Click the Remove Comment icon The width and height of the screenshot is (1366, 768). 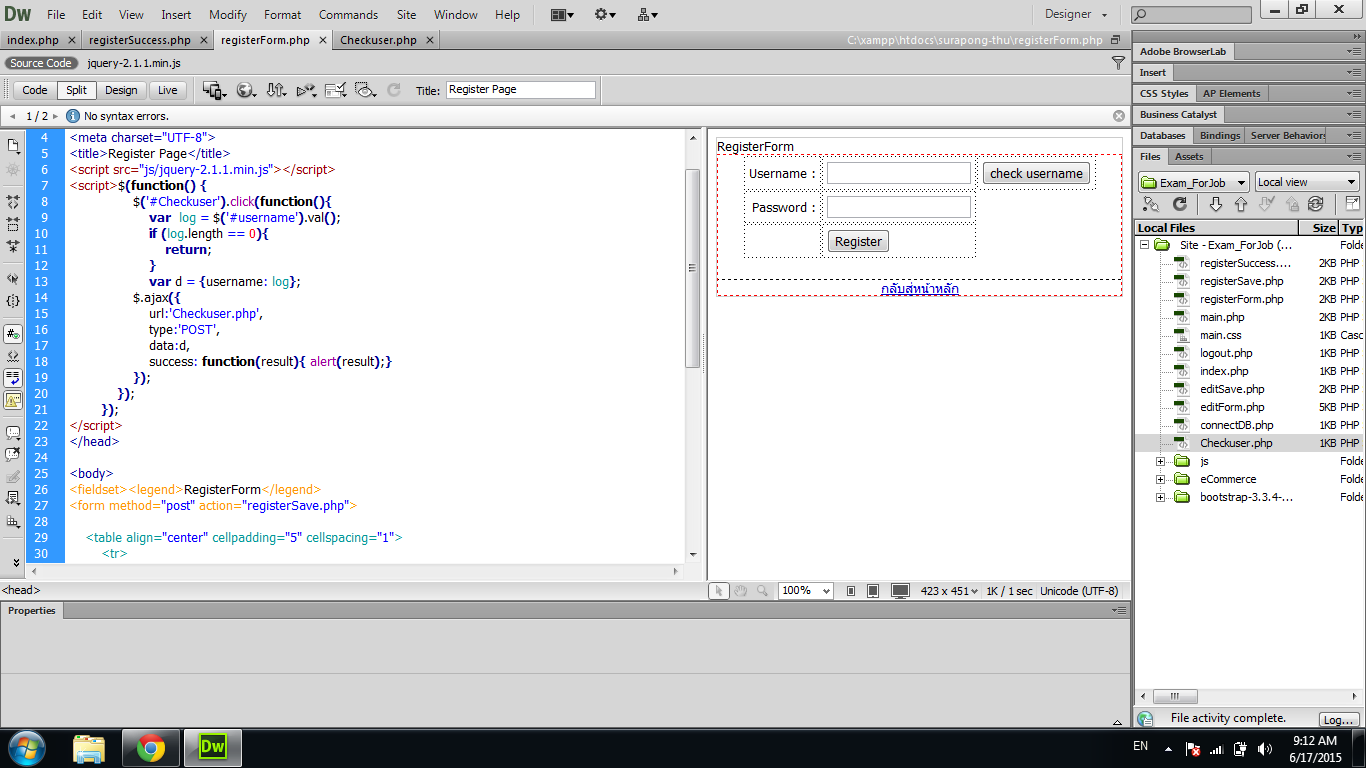click(x=13, y=454)
